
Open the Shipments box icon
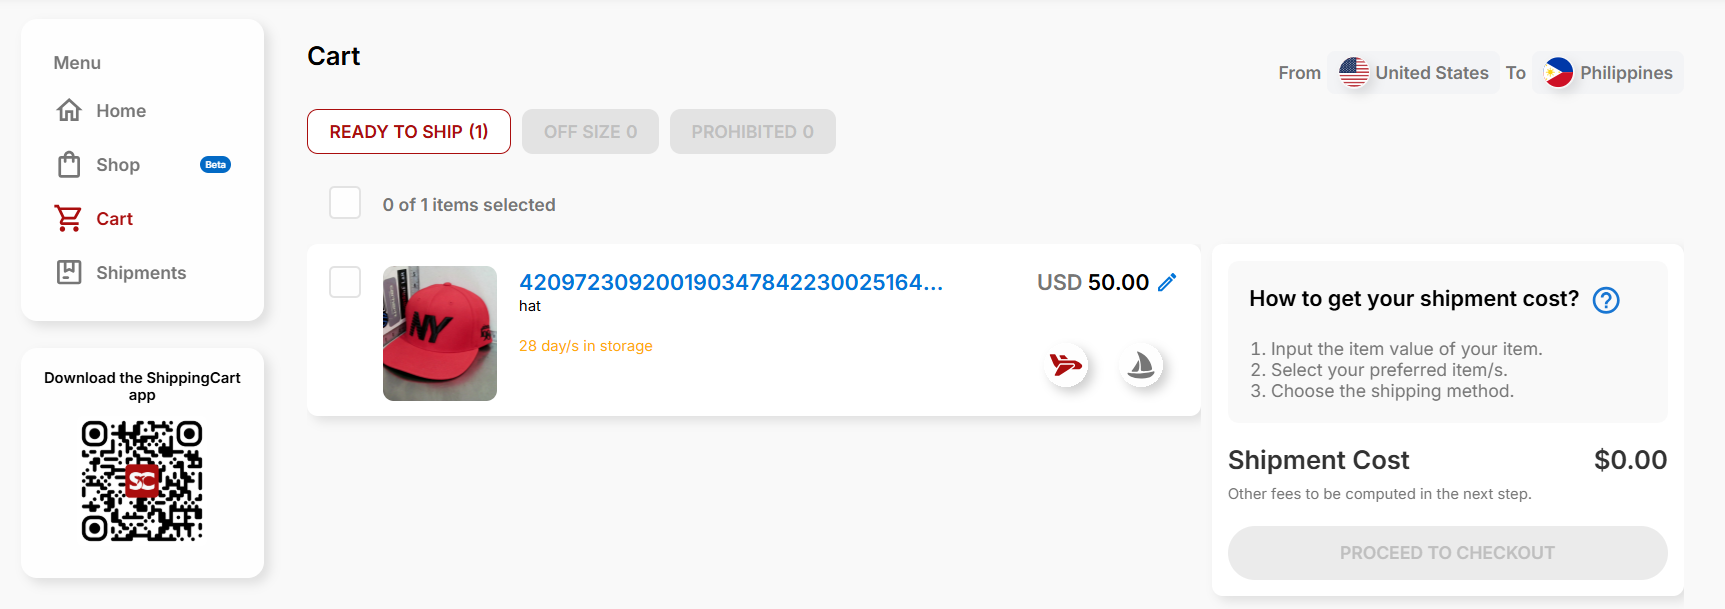(x=69, y=272)
